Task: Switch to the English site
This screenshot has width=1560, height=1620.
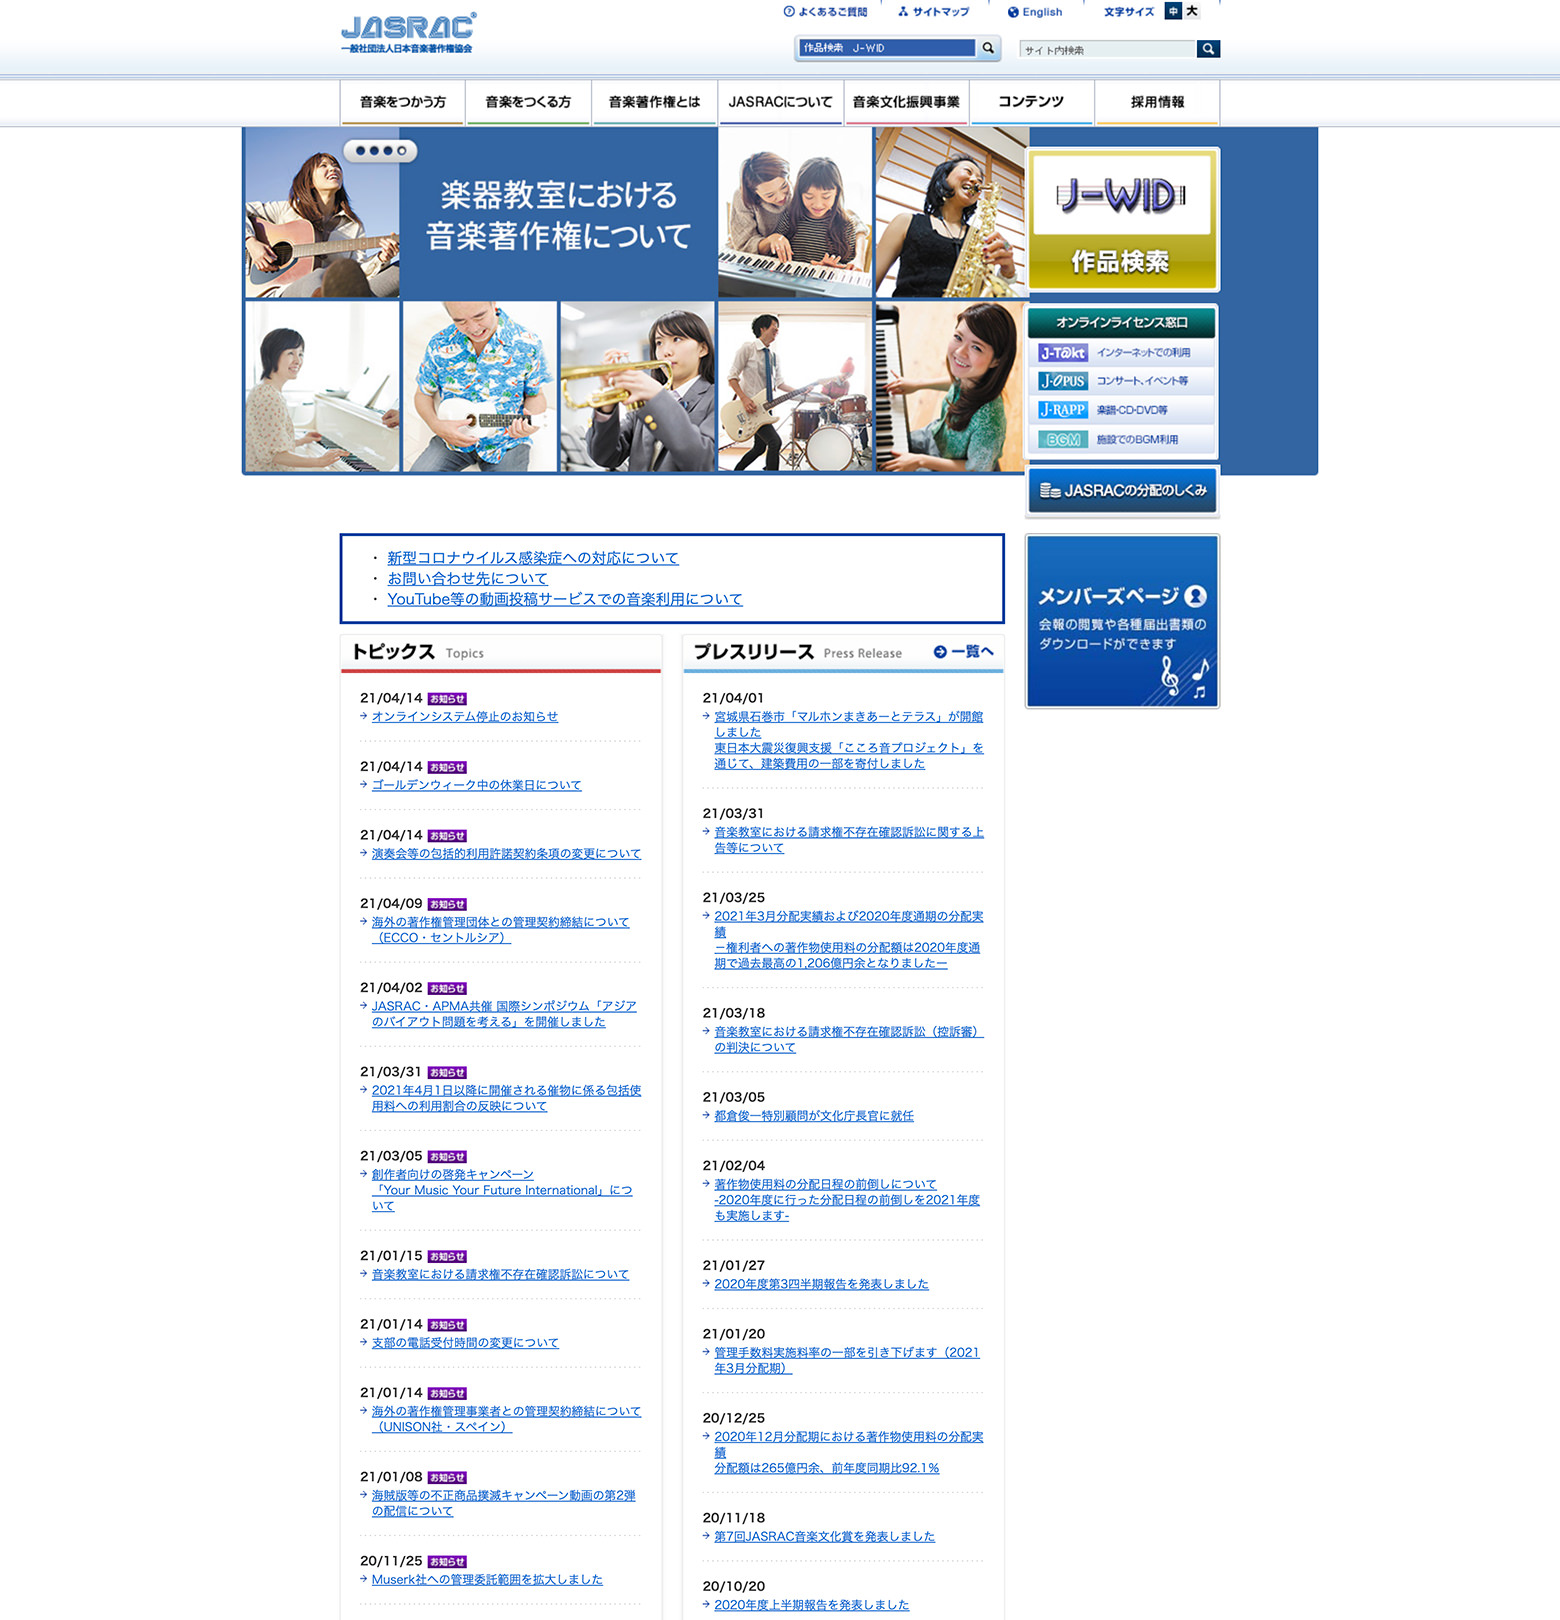Action: click(1035, 12)
